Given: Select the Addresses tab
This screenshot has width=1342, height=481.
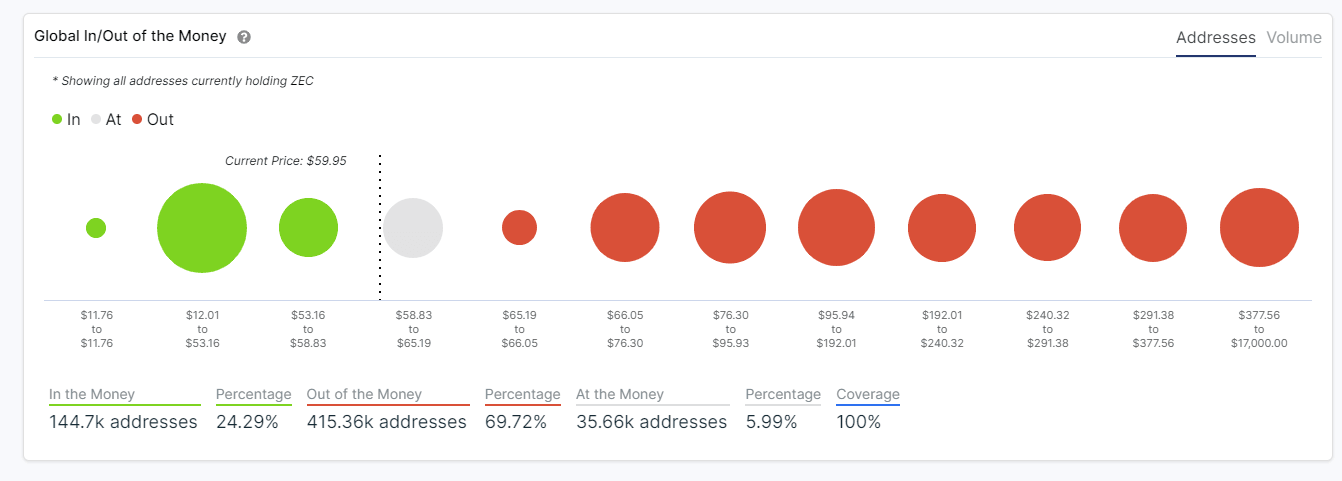Looking at the screenshot, I should pyautogui.click(x=1215, y=37).
